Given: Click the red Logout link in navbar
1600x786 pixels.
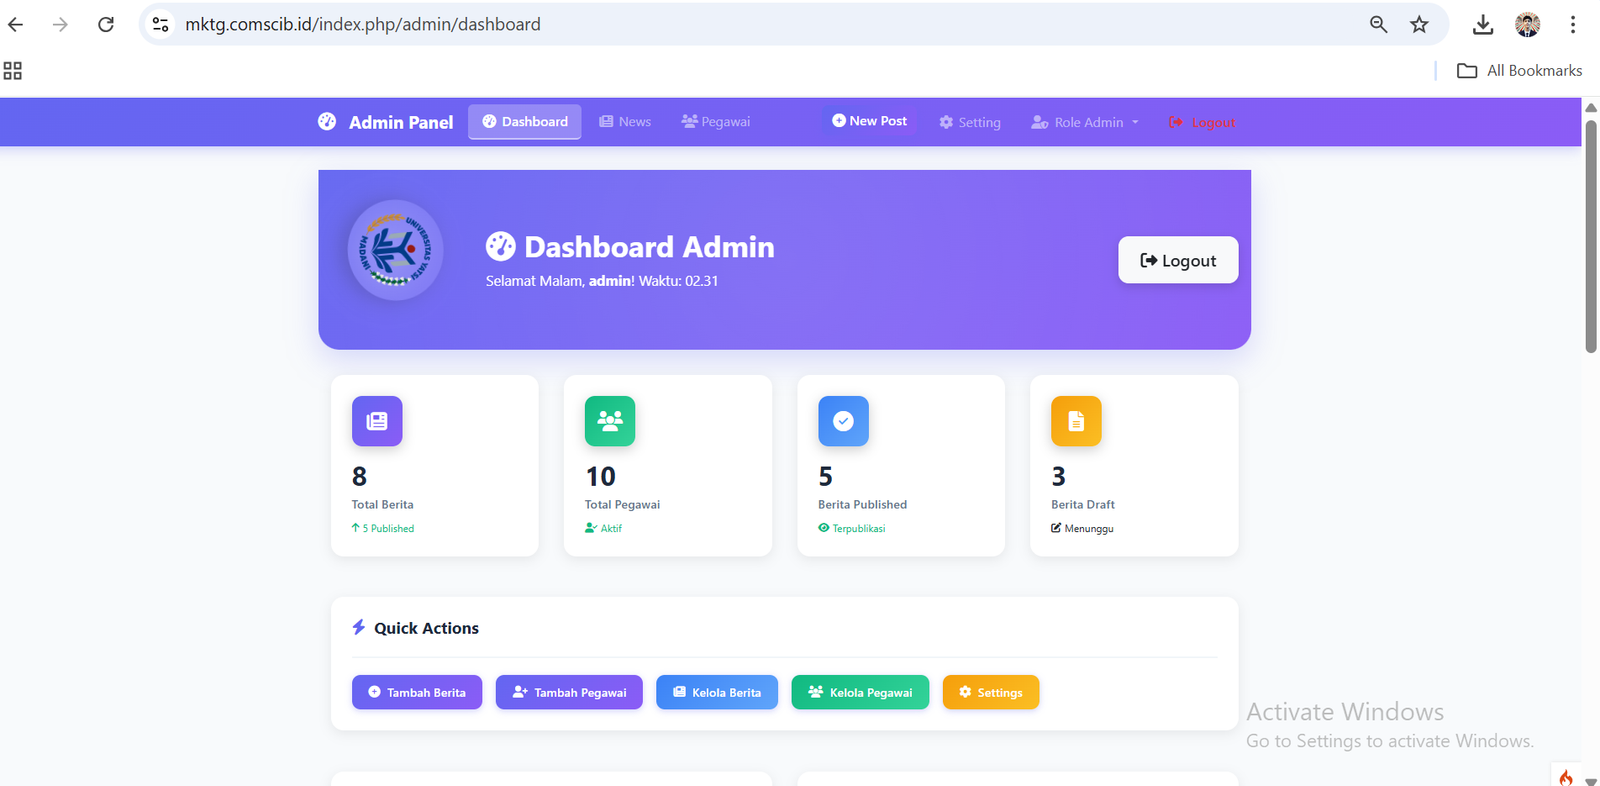Looking at the screenshot, I should 1202,122.
